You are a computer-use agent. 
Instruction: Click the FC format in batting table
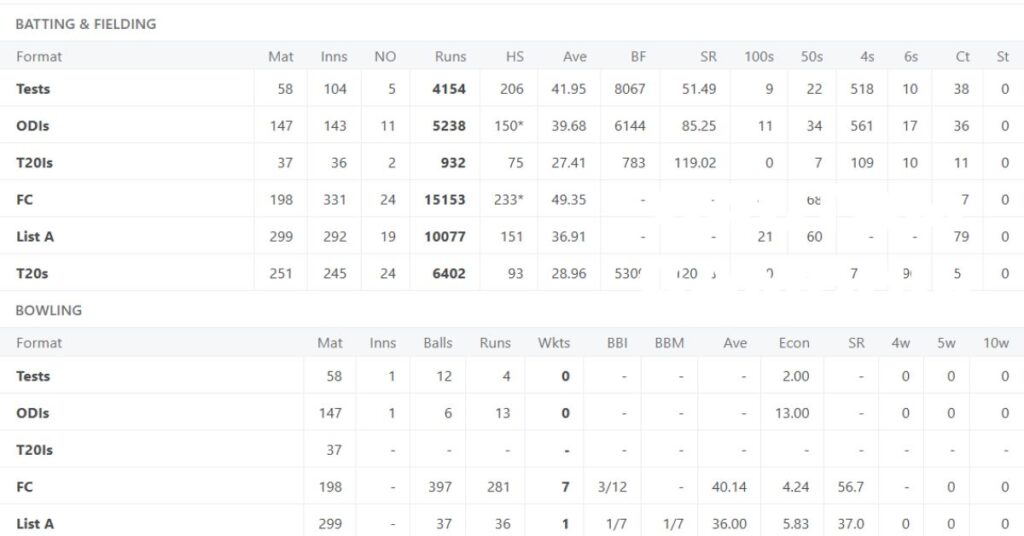[x=25, y=200]
